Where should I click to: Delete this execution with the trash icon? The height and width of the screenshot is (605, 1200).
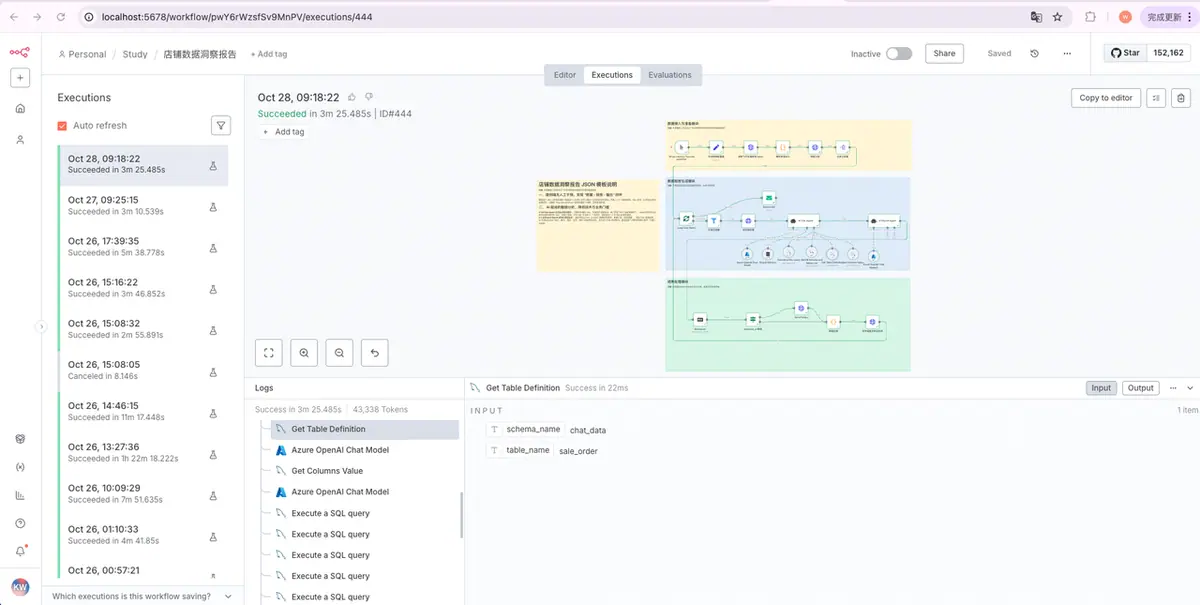tap(1181, 98)
